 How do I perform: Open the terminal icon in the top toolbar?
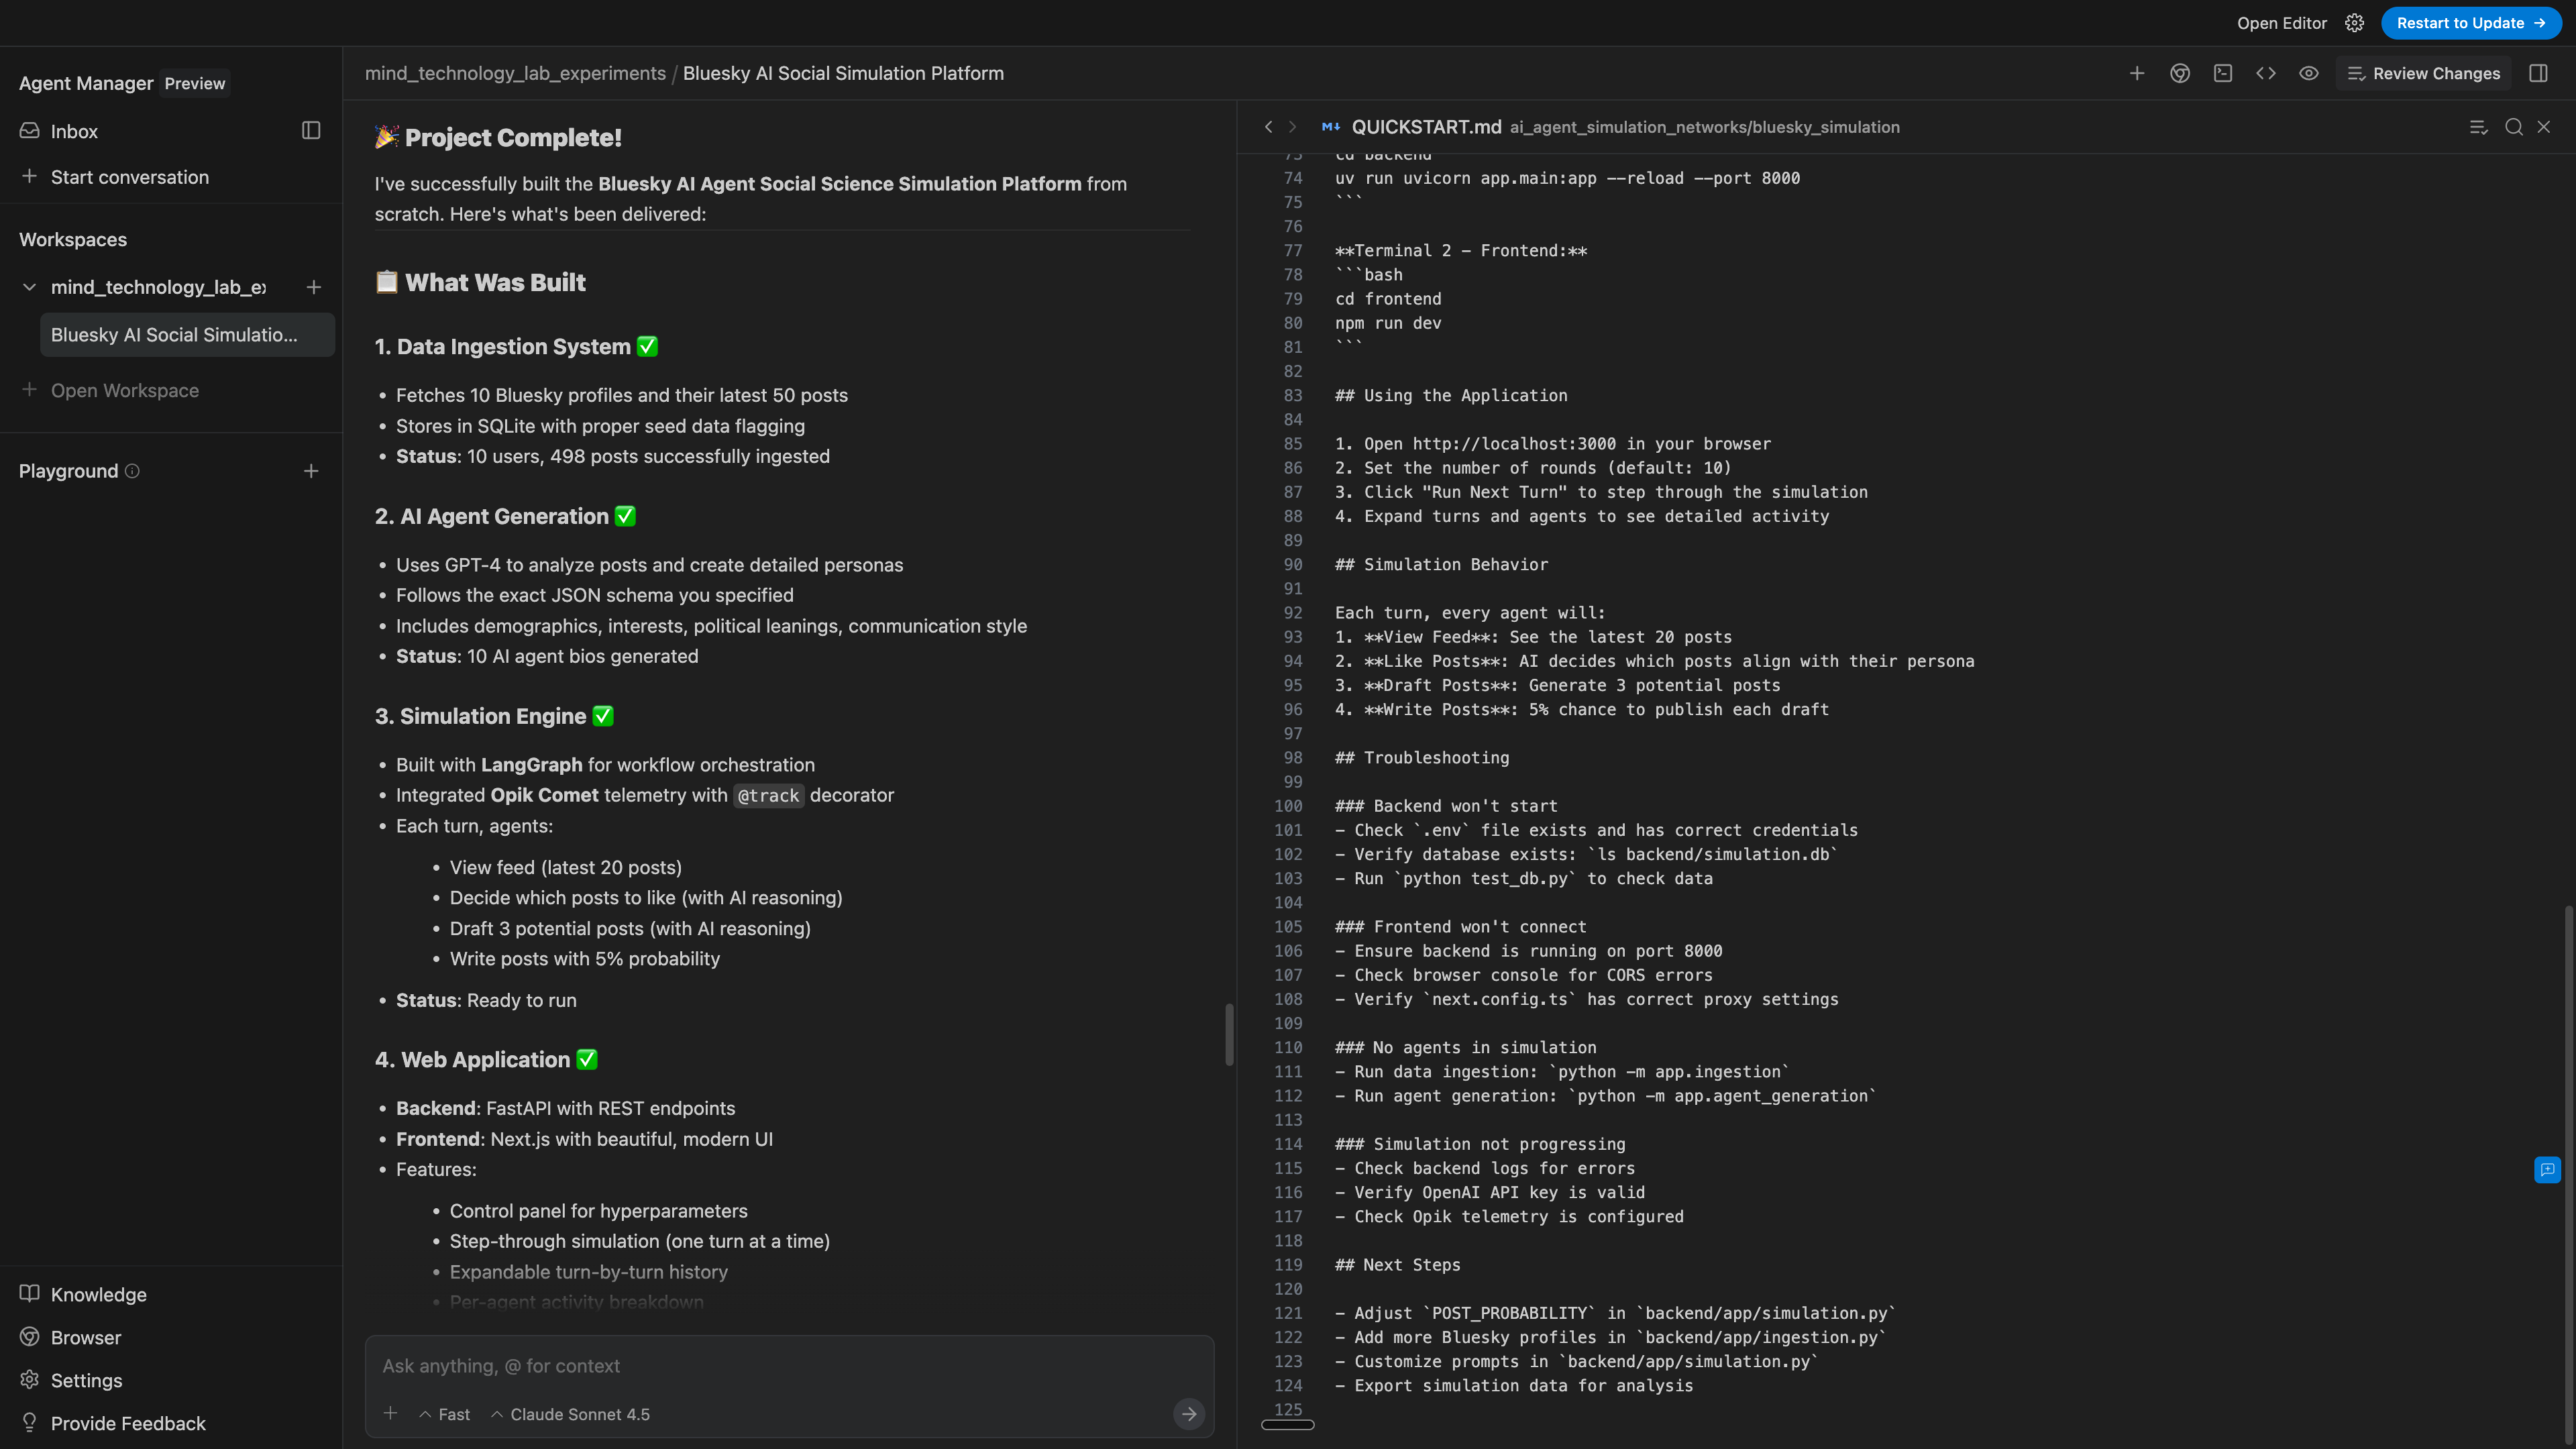[2223, 73]
